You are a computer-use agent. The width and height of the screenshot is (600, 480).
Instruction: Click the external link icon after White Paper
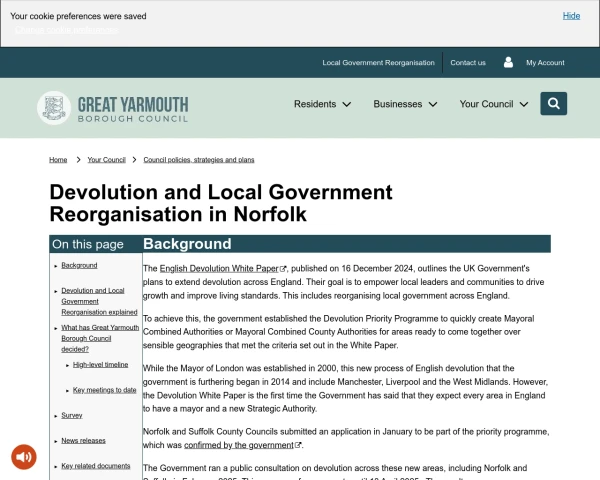point(283,269)
